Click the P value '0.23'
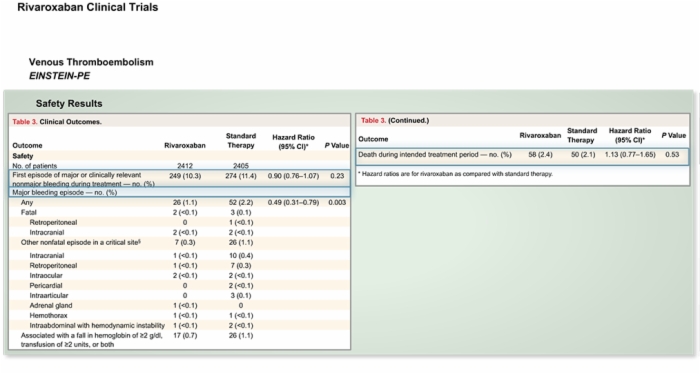 click(337, 176)
